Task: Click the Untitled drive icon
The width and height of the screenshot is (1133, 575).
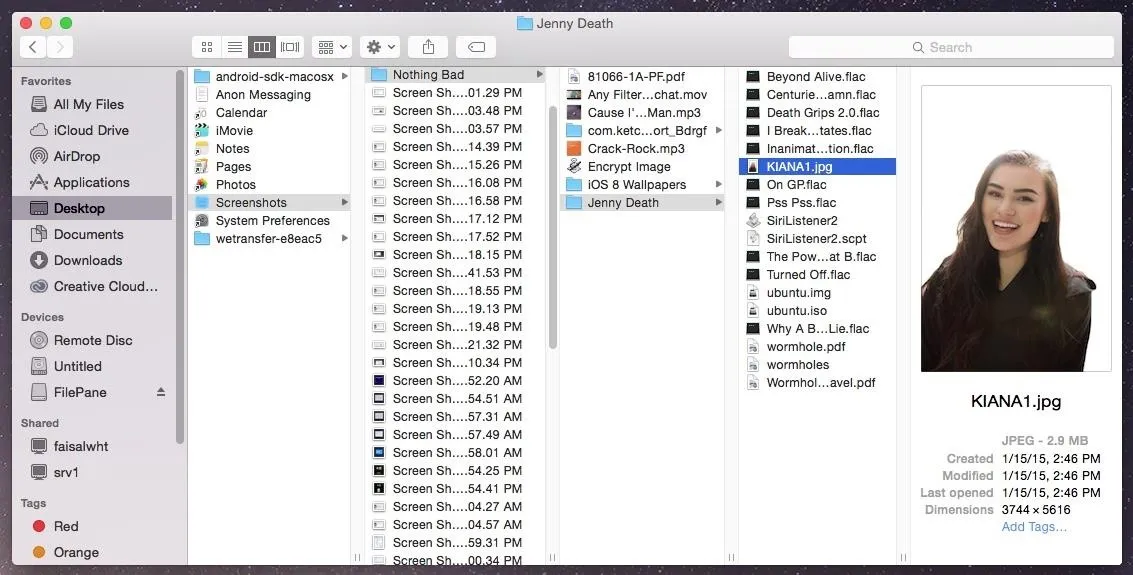Action: coord(39,366)
